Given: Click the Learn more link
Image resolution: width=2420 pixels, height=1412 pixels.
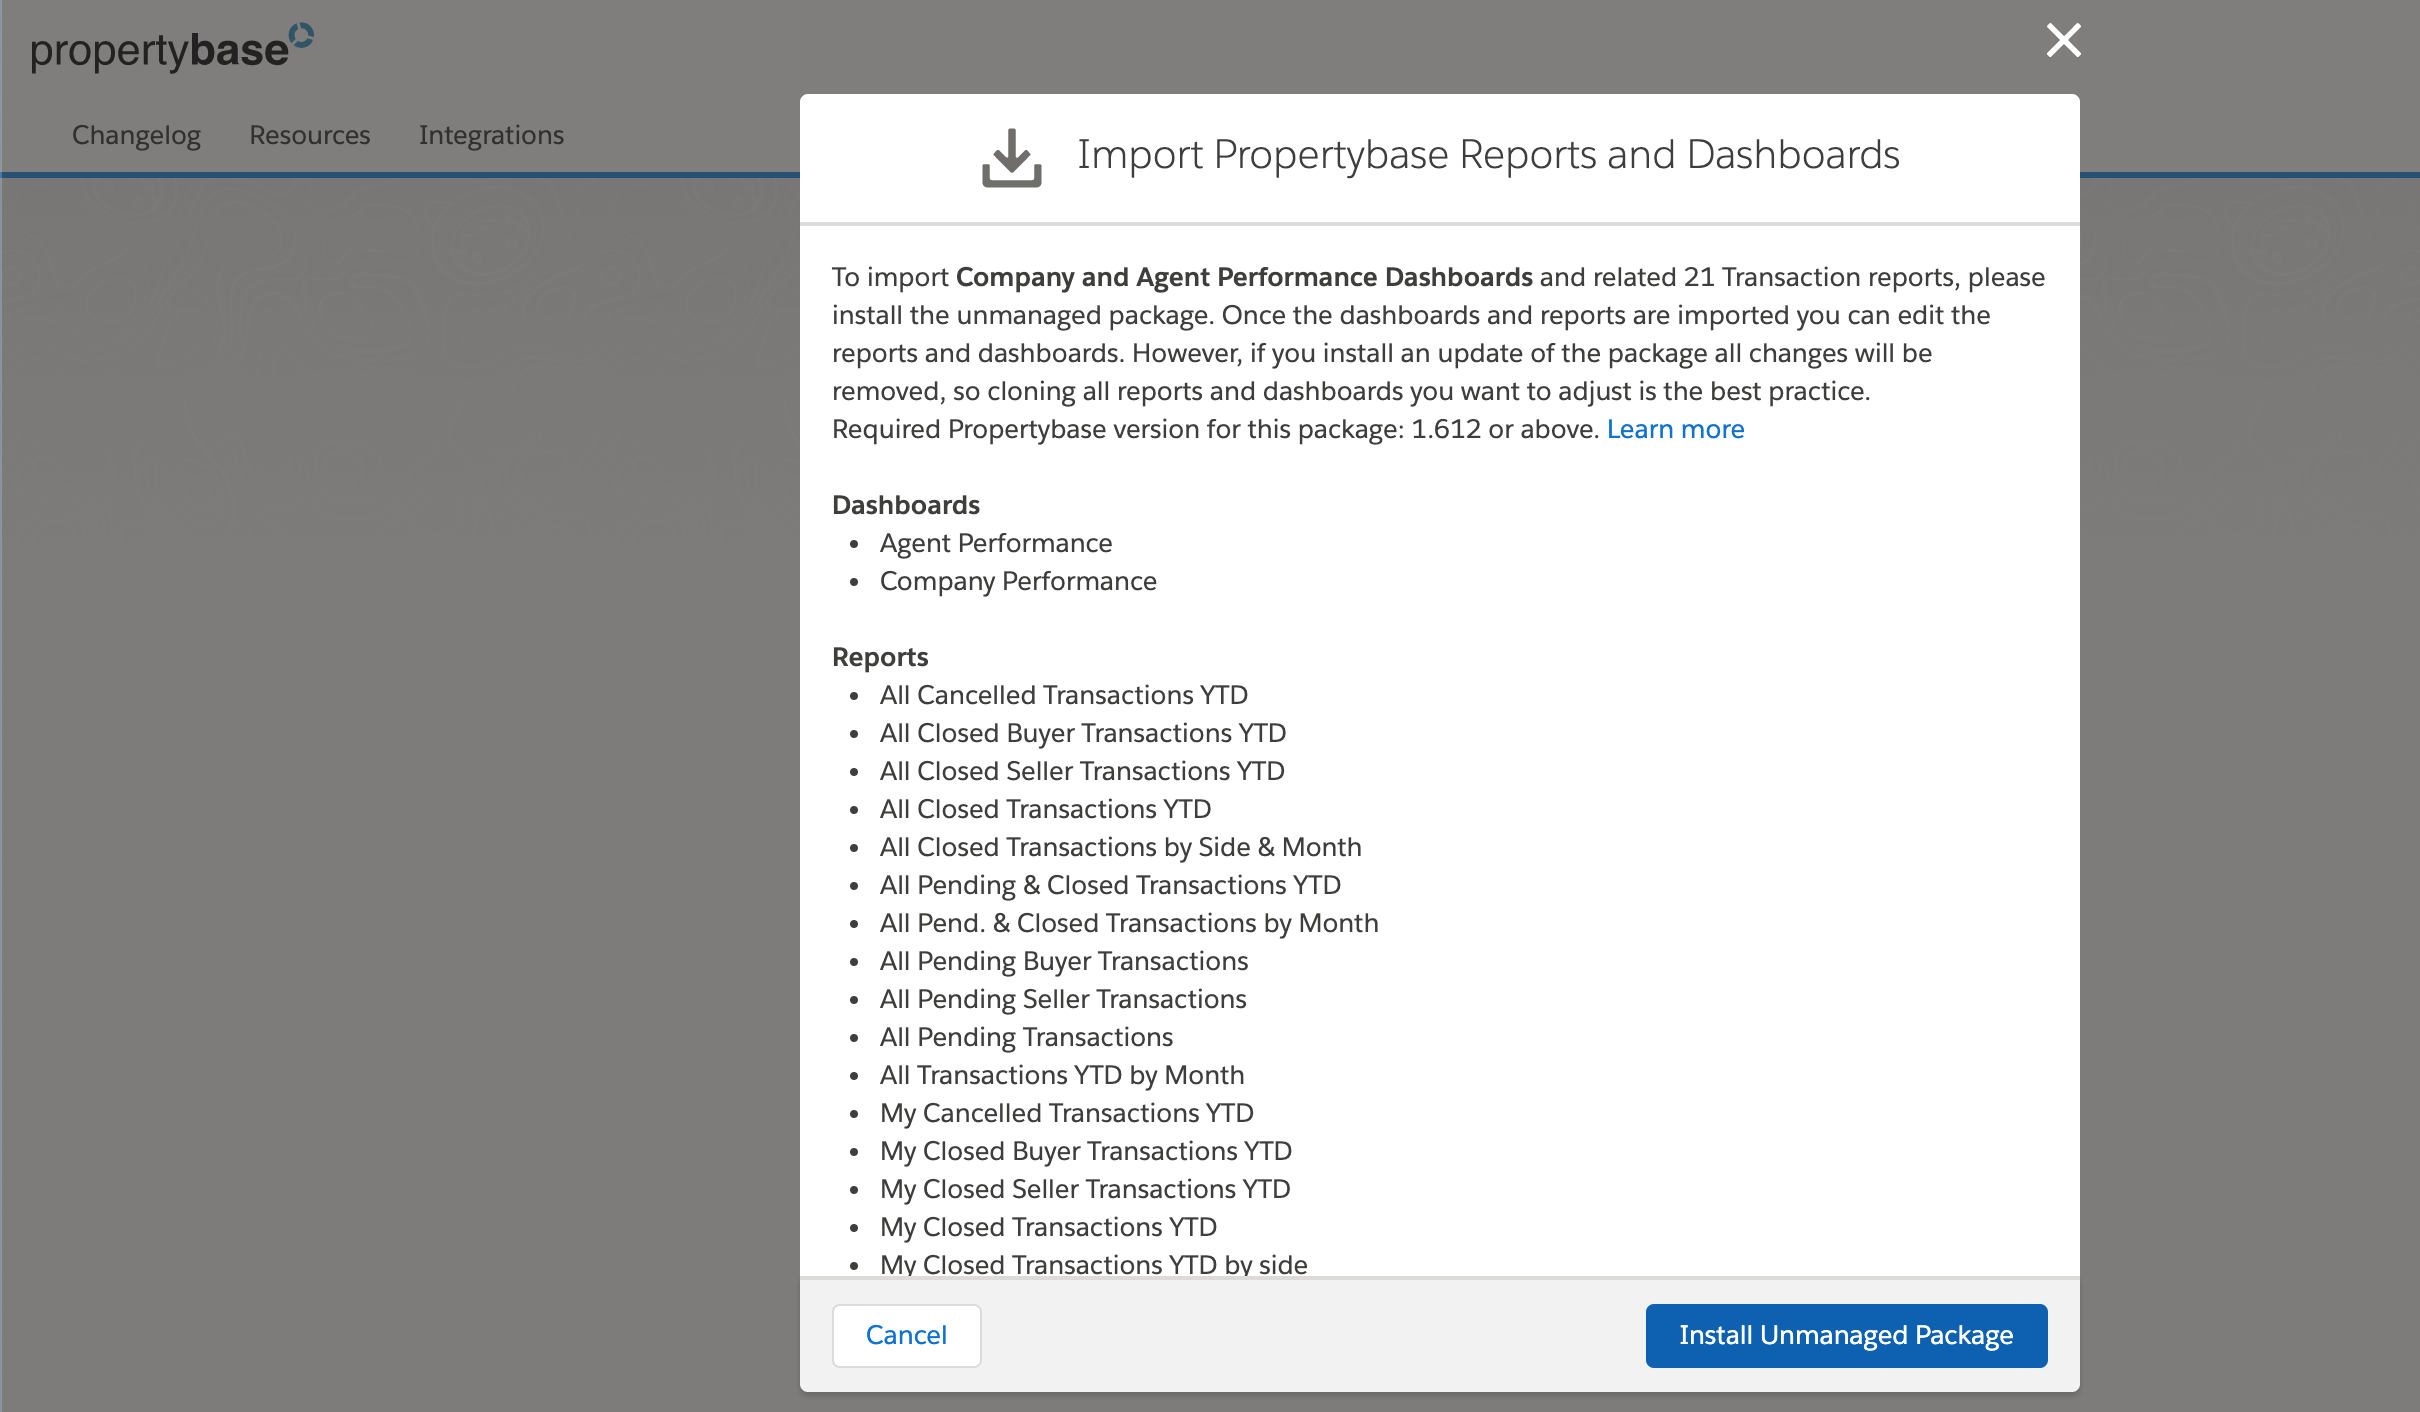Looking at the screenshot, I should (1674, 429).
